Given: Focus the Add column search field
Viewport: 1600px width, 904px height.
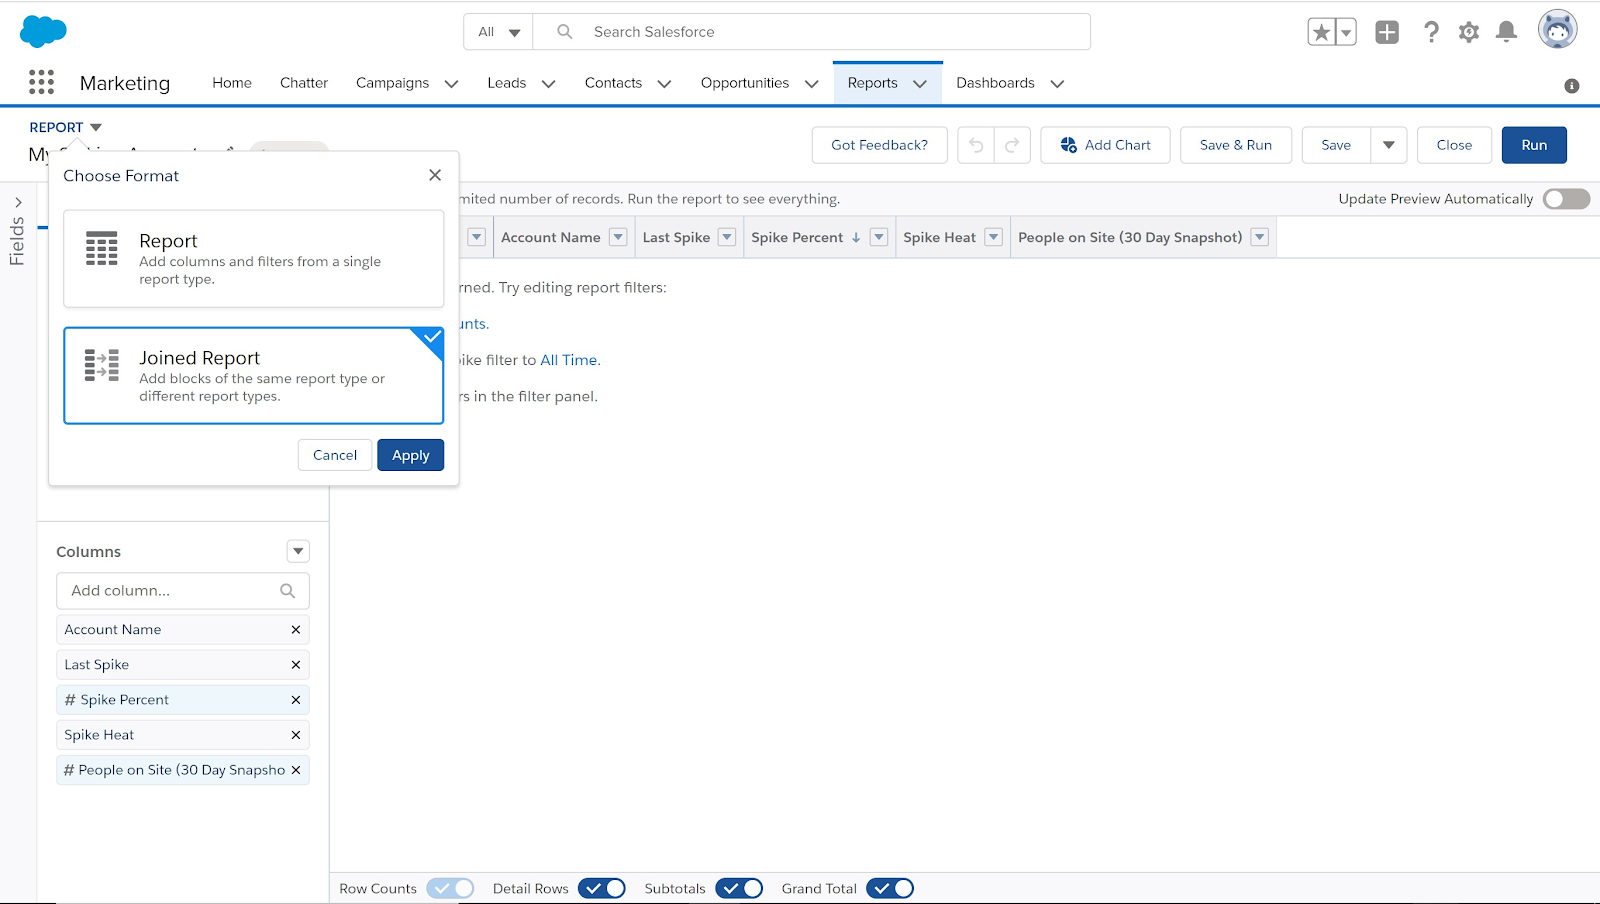Looking at the screenshot, I should coord(183,591).
